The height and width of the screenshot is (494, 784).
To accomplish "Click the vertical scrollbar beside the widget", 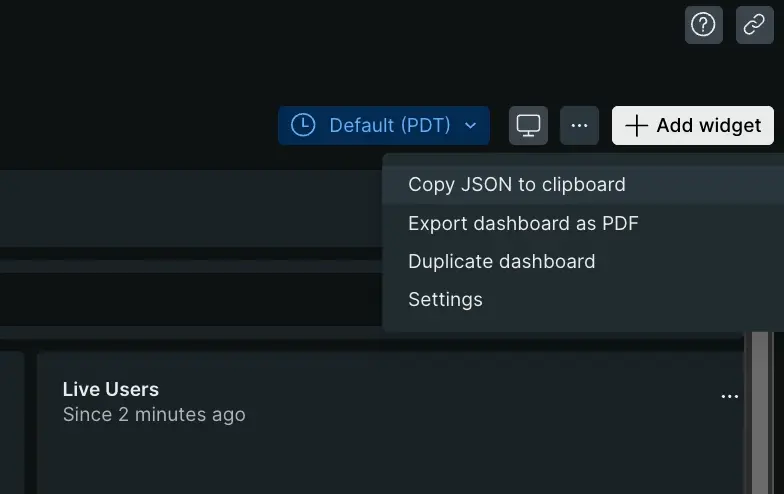I will [x=760, y=420].
